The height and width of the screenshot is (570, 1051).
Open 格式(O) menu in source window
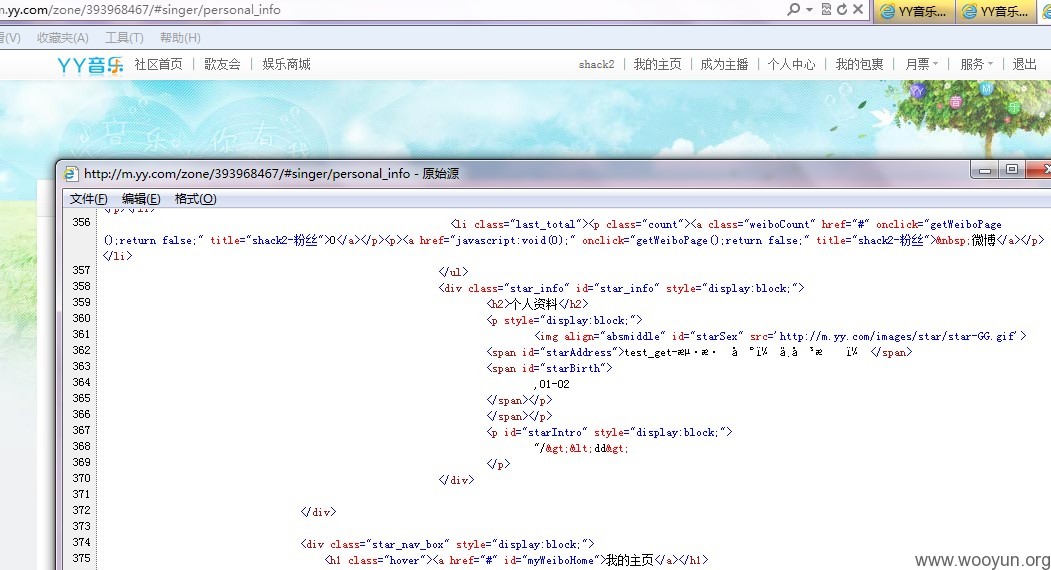coord(195,198)
